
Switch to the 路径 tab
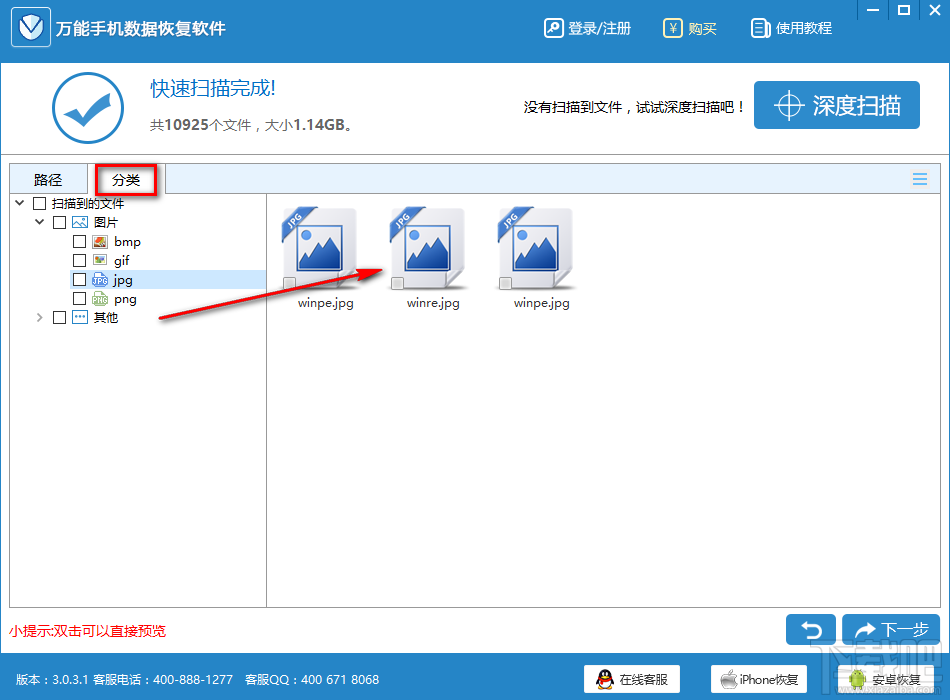(x=47, y=179)
